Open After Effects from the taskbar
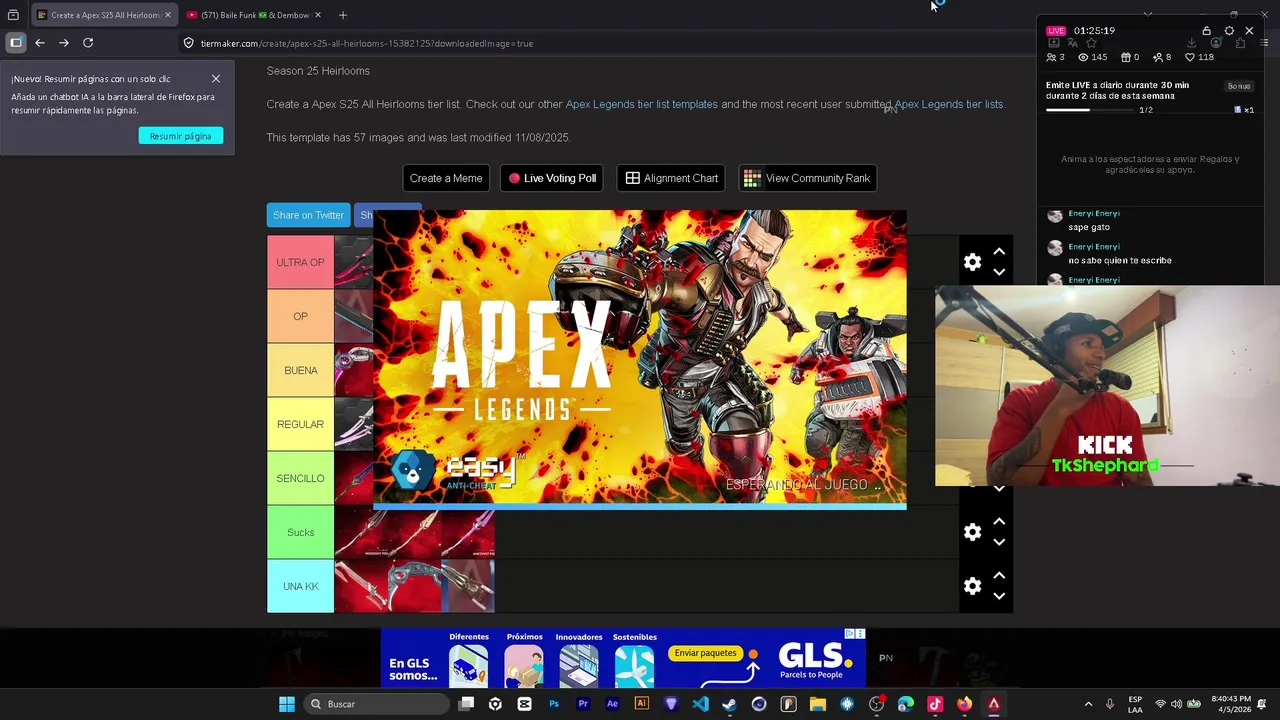The width and height of the screenshot is (1280, 720). click(612, 704)
